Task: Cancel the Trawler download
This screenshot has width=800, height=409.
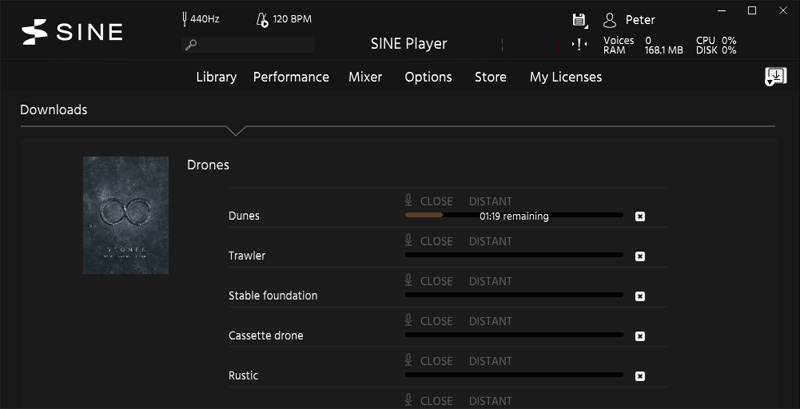Action: 640,256
